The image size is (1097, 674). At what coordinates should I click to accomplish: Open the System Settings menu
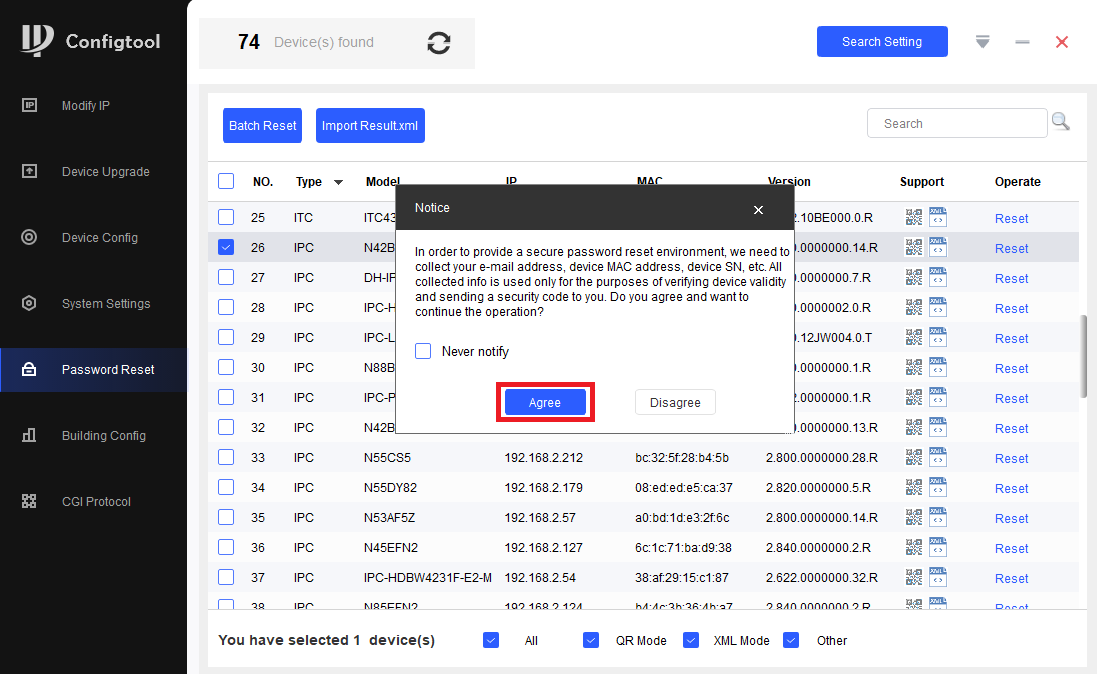[x=106, y=303]
